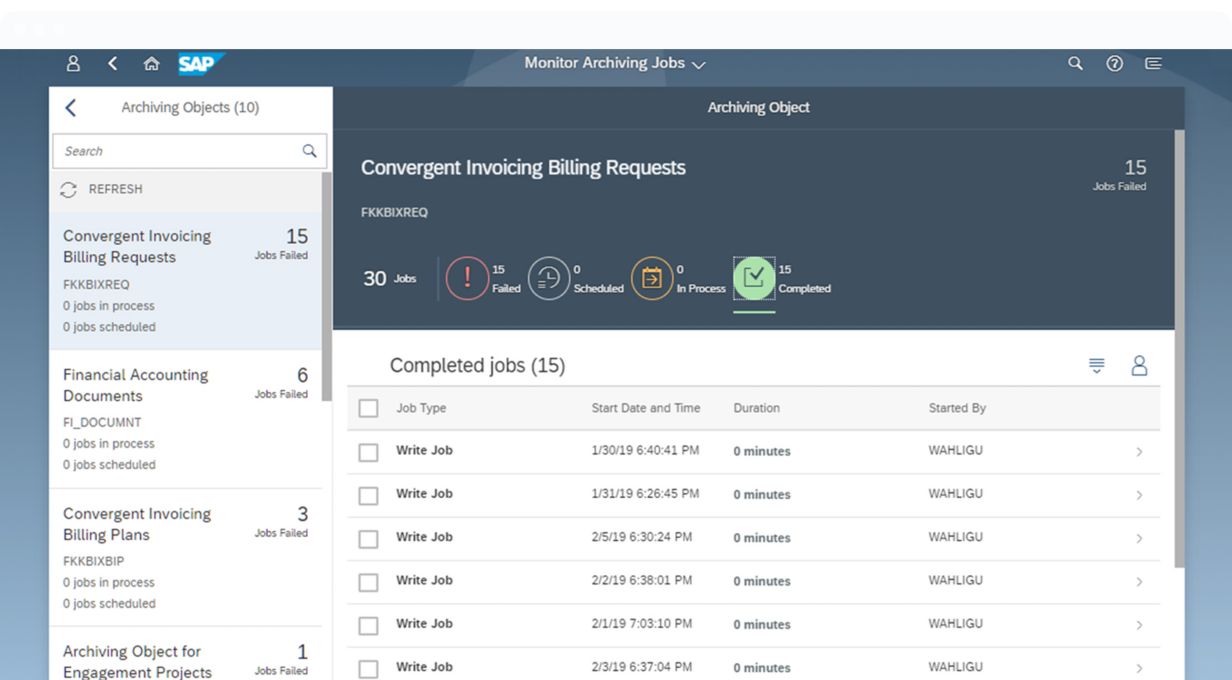Open help via question mark icon
This screenshot has height=680, width=1232.
[x=1114, y=63]
